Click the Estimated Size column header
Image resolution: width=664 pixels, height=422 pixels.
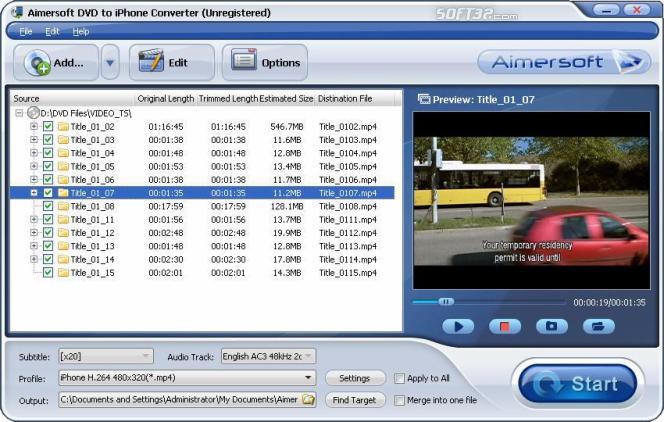pyautogui.click(x=286, y=99)
